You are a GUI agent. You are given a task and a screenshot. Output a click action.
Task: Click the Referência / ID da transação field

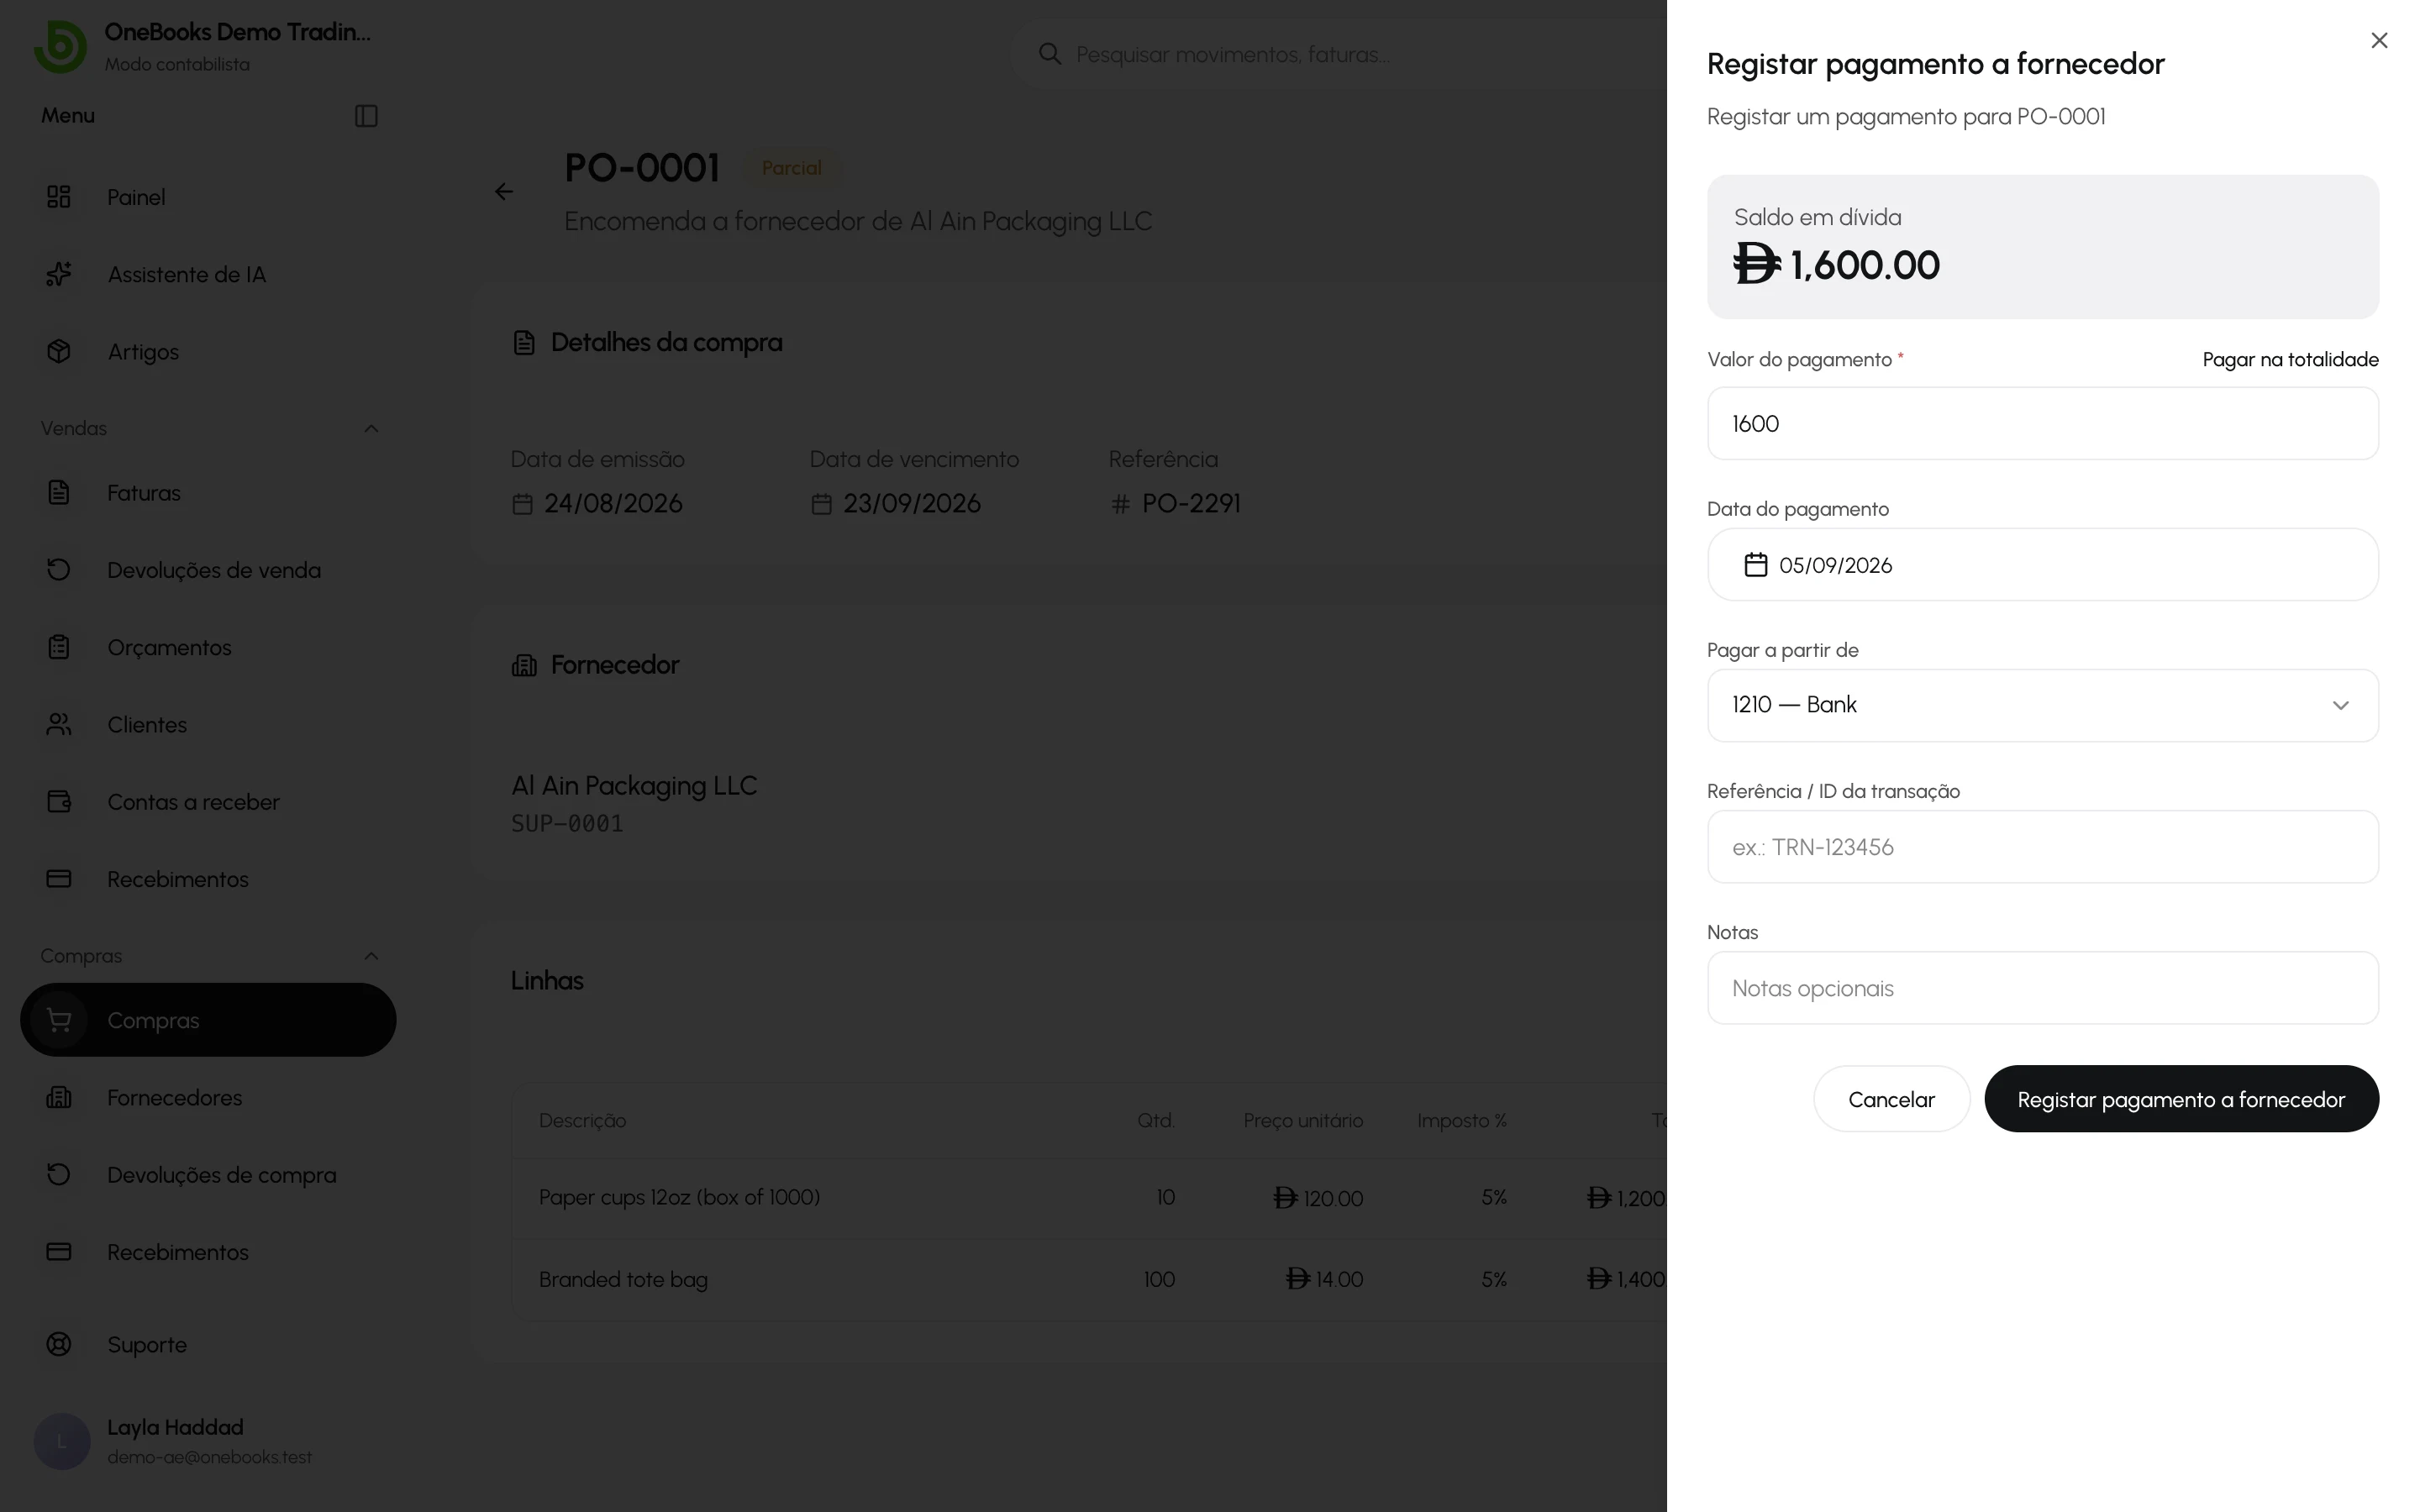click(x=2042, y=847)
